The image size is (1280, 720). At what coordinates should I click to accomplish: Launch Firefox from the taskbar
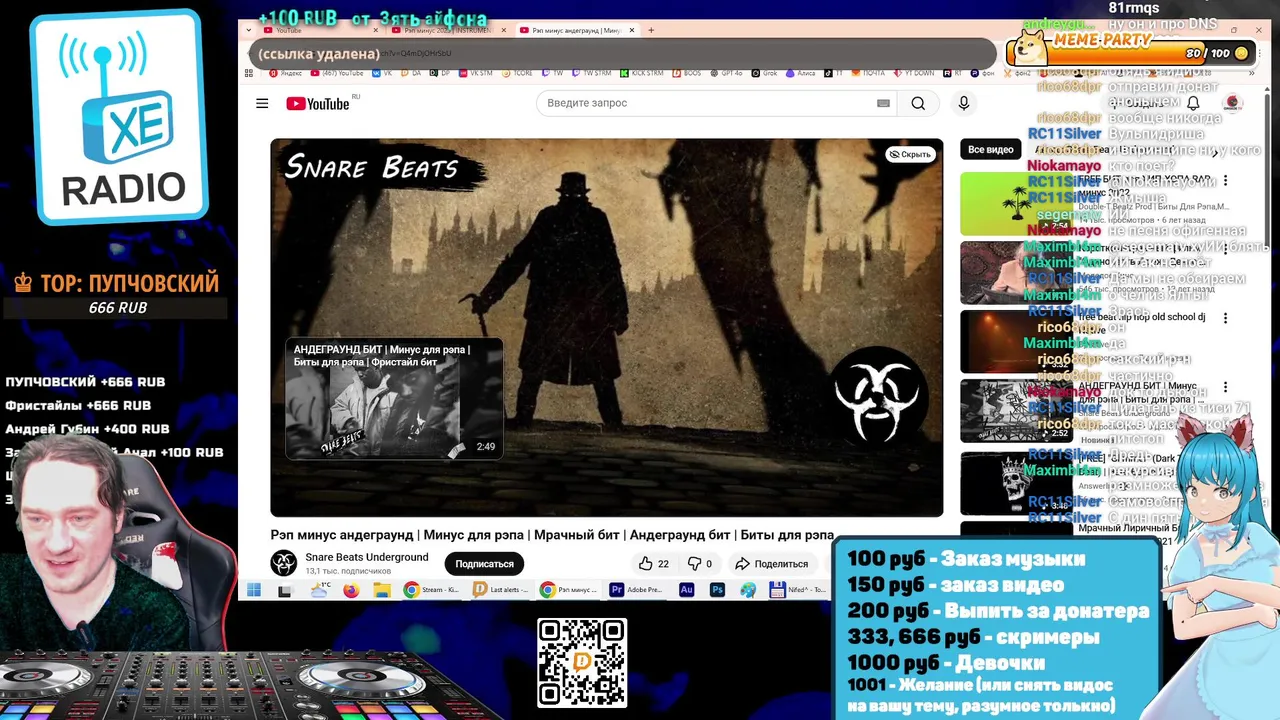[351, 591]
